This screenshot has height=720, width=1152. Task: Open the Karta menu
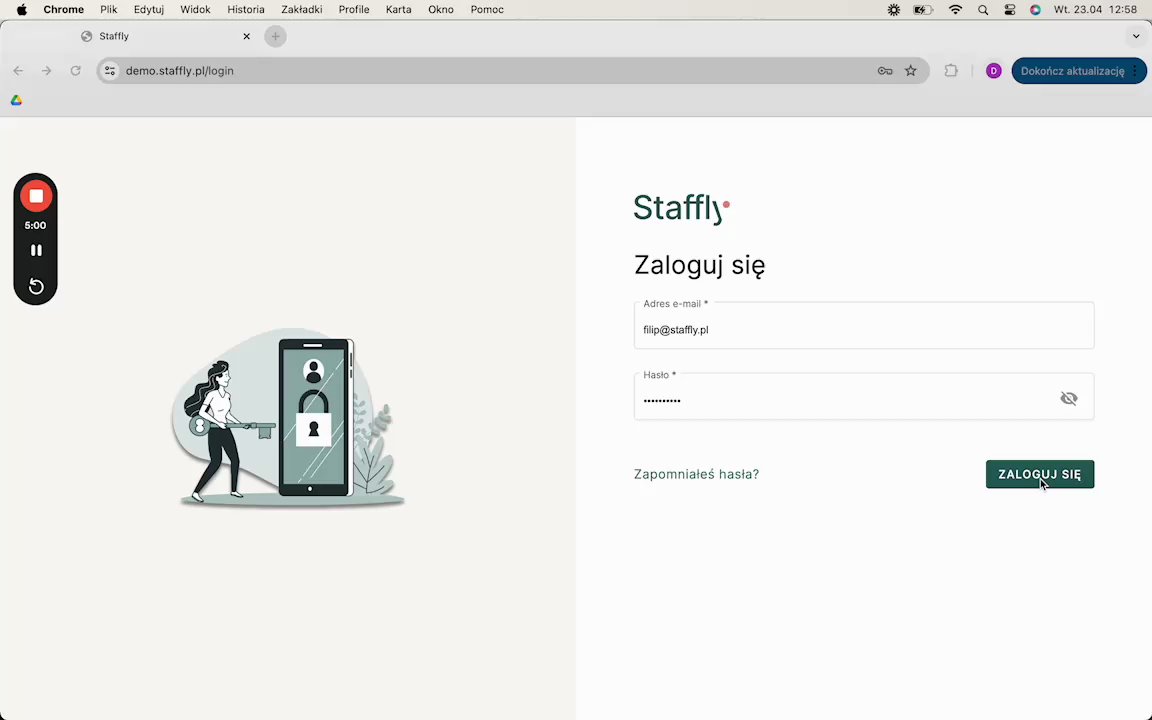tap(398, 10)
